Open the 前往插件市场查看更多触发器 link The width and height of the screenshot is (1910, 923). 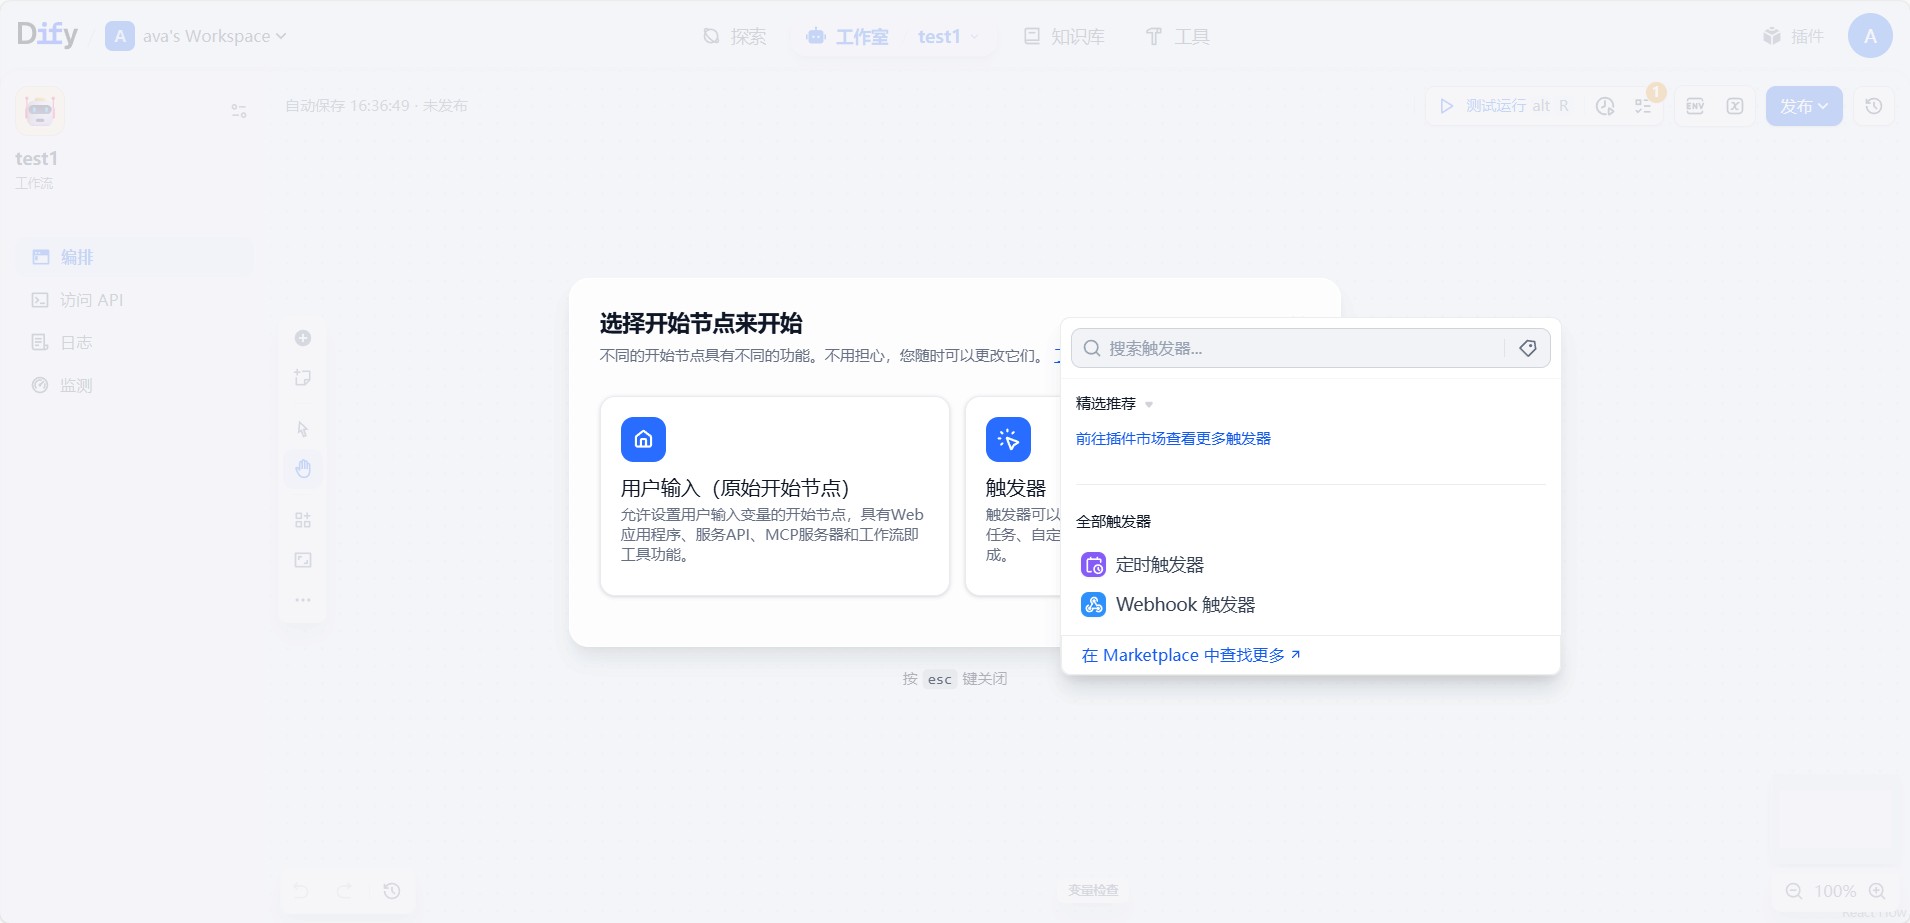pos(1173,439)
